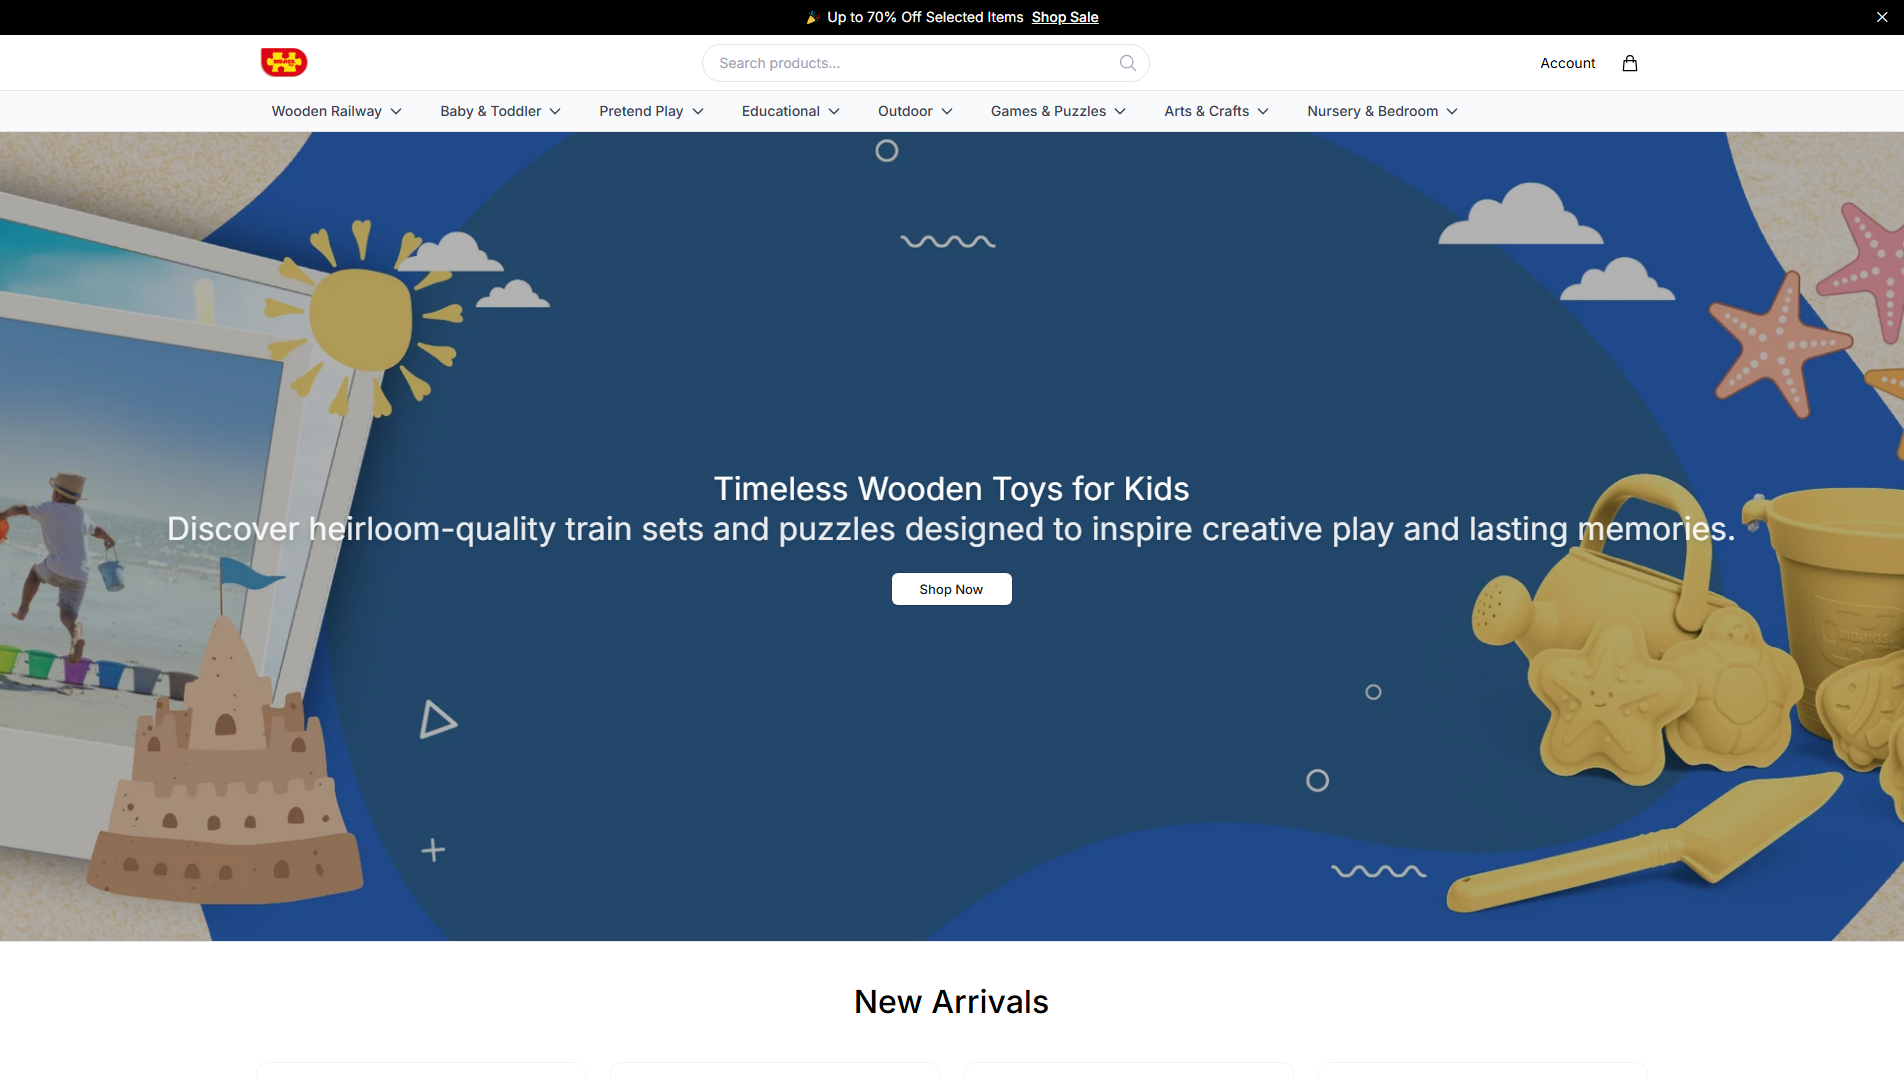Open the Baby & Toddler menu
The width and height of the screenshot is (1904, 1078).
tap(500, 111)
